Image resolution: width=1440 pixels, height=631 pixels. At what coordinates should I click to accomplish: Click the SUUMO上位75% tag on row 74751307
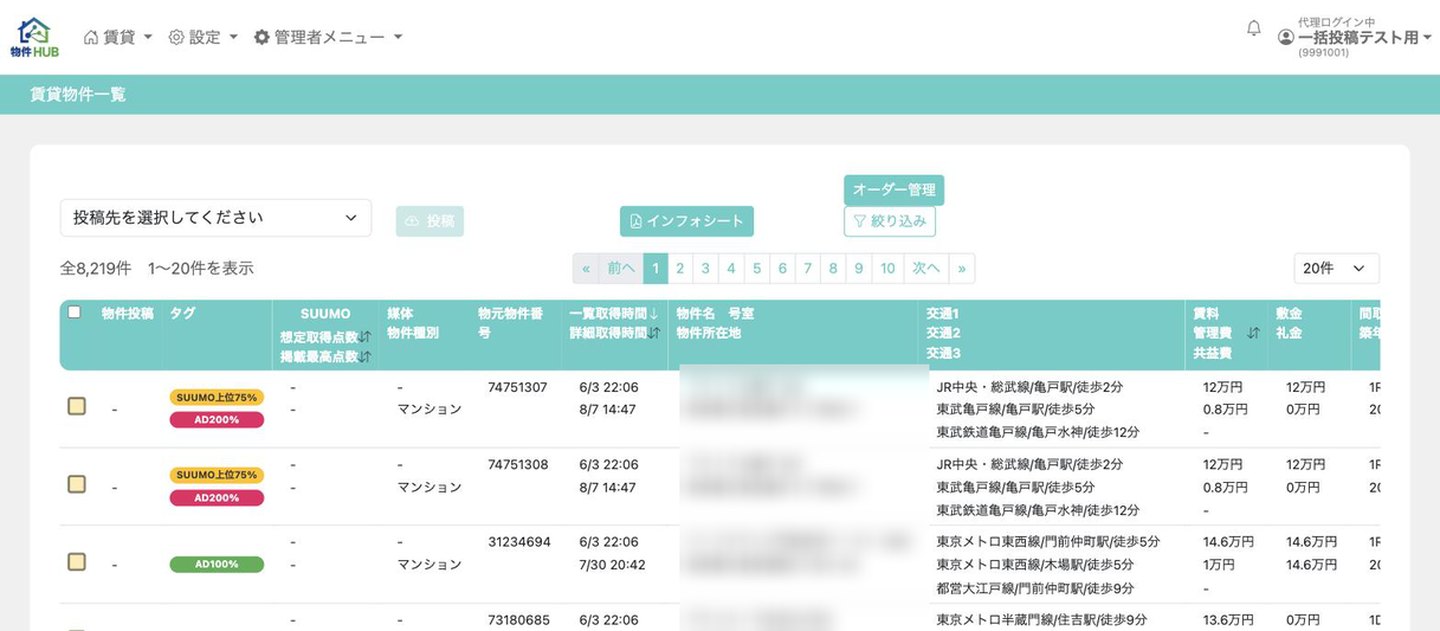(x=217, y=397)
